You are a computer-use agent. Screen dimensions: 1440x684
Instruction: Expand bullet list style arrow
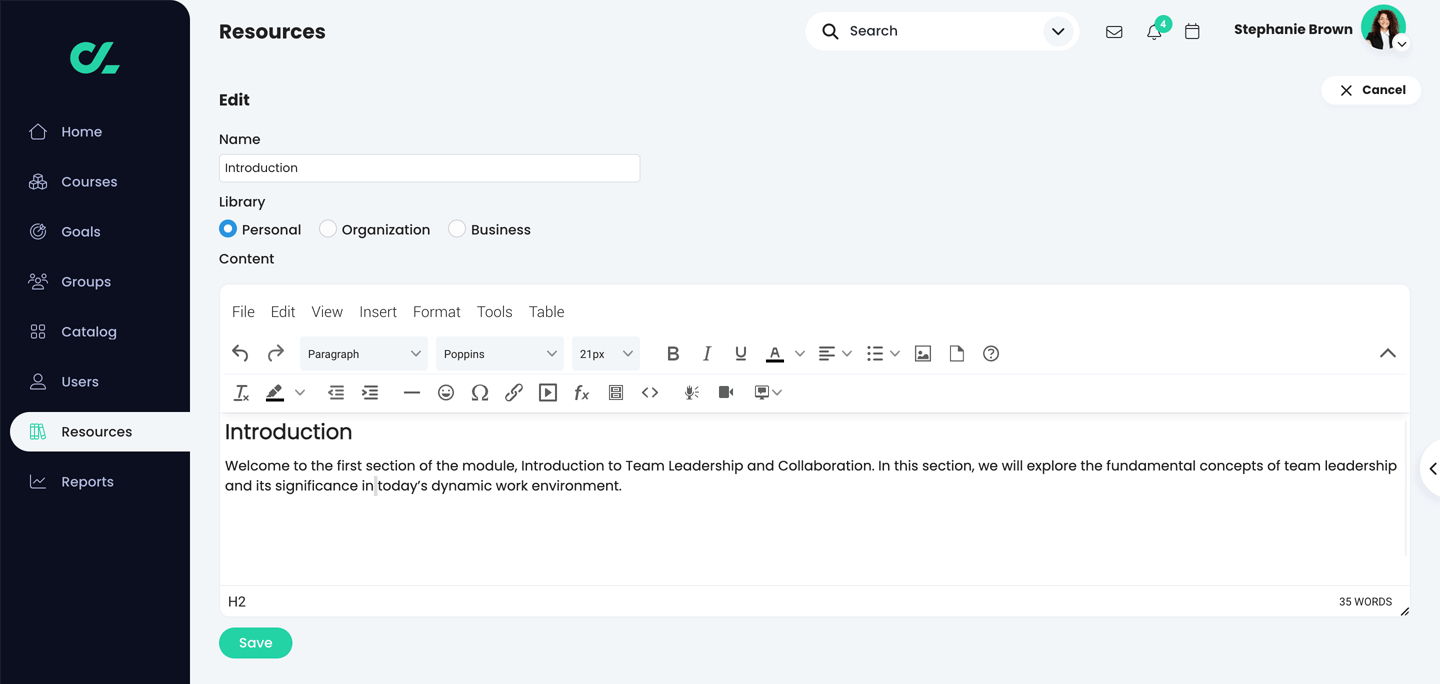(x=895, y=354)
